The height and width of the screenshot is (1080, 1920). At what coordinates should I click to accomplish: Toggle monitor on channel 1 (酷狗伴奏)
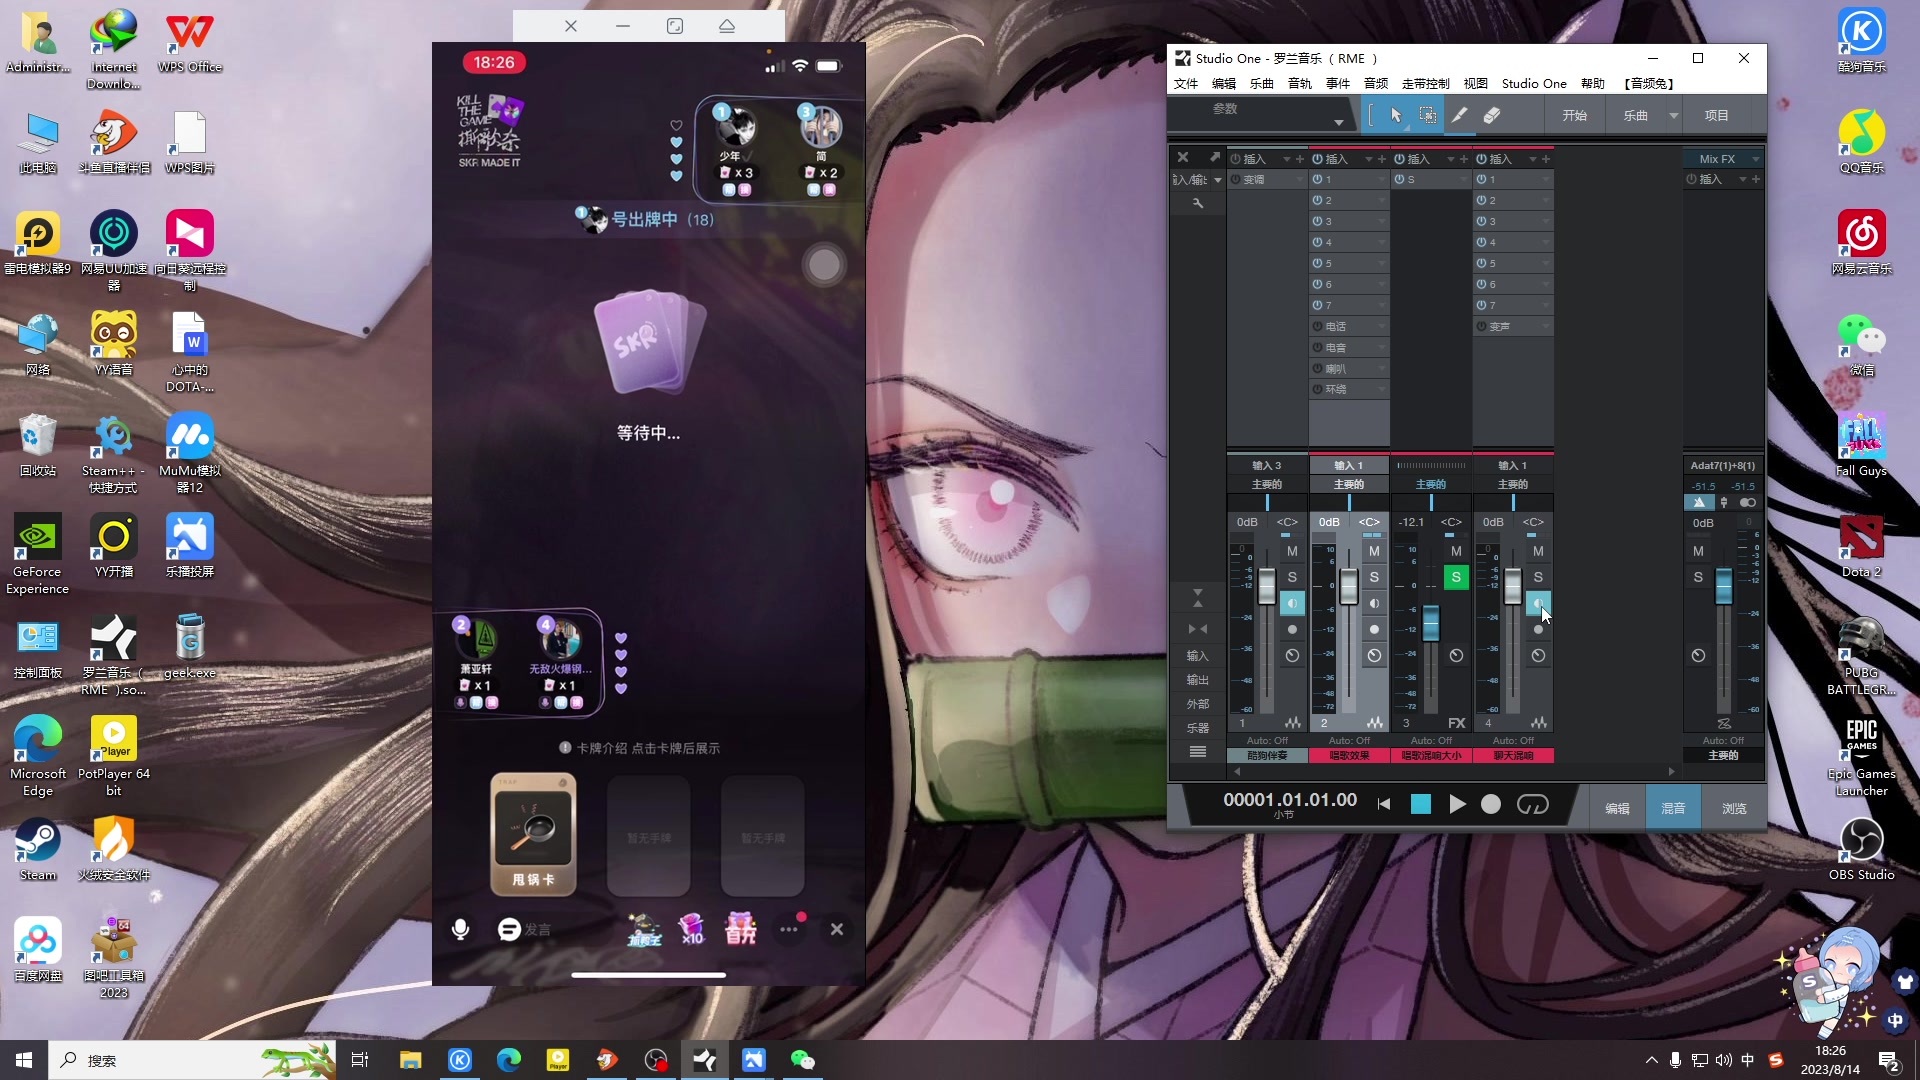(x=1293, y=603)
